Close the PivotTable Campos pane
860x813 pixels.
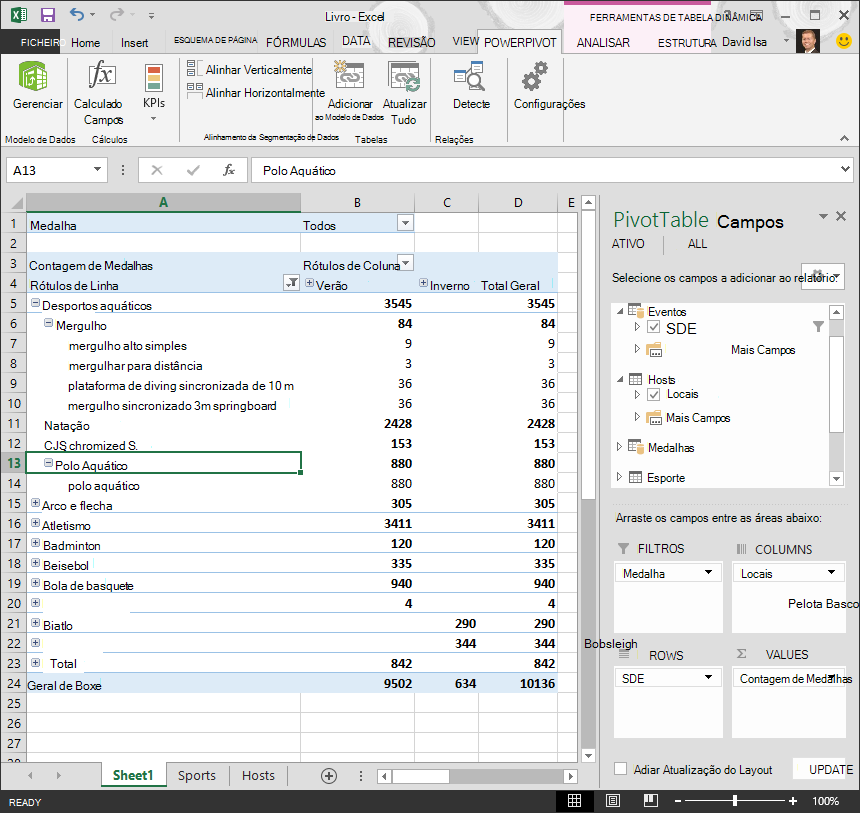(841, 216)
